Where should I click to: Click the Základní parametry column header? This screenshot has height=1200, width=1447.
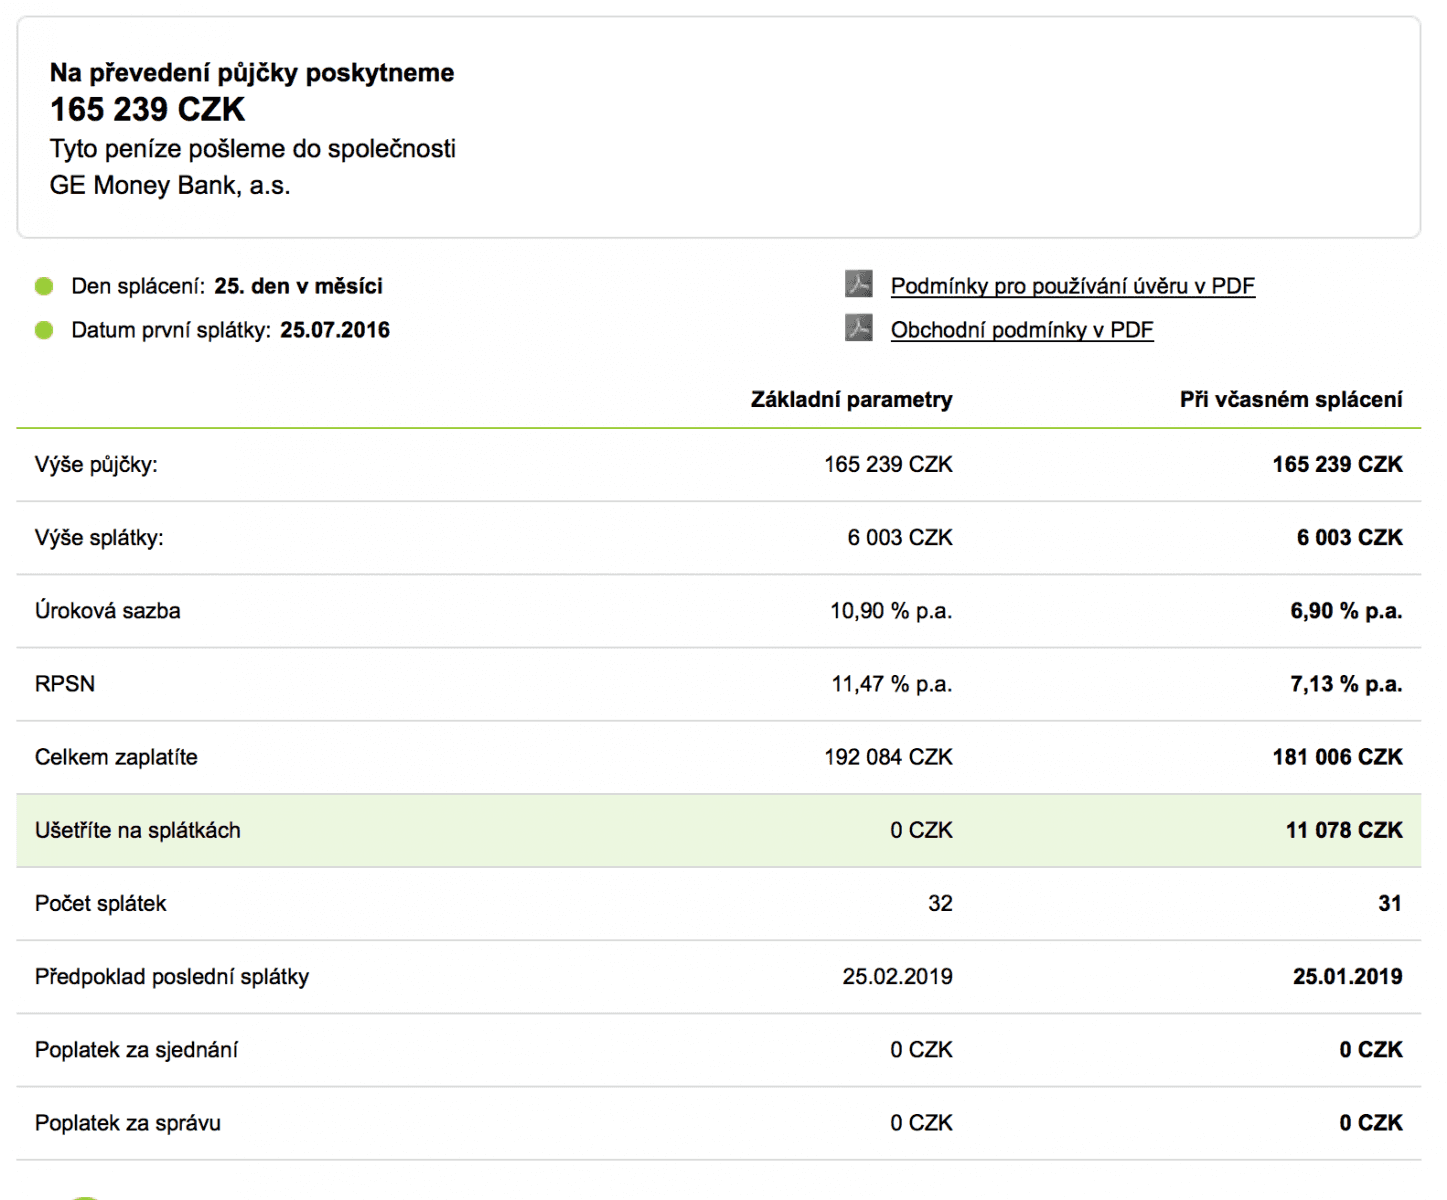pos(851,400)
